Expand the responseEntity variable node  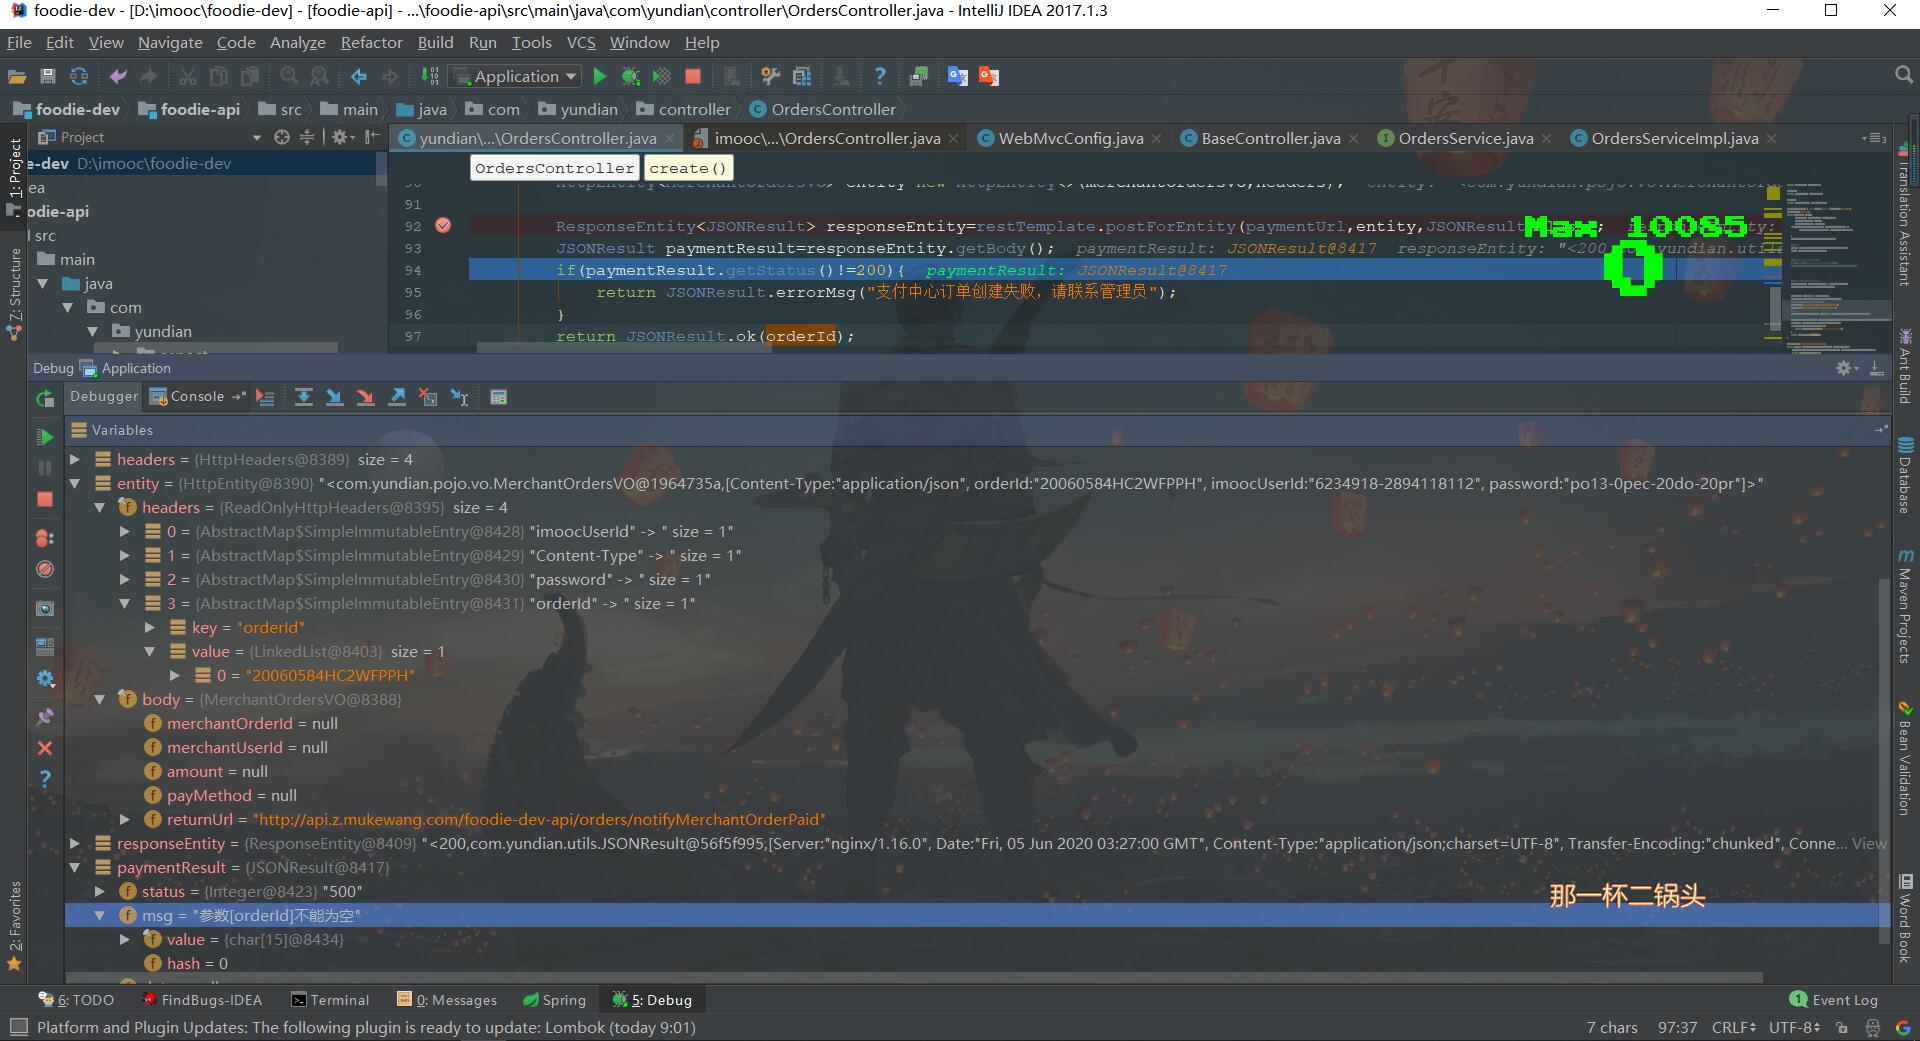pos(75,844)
